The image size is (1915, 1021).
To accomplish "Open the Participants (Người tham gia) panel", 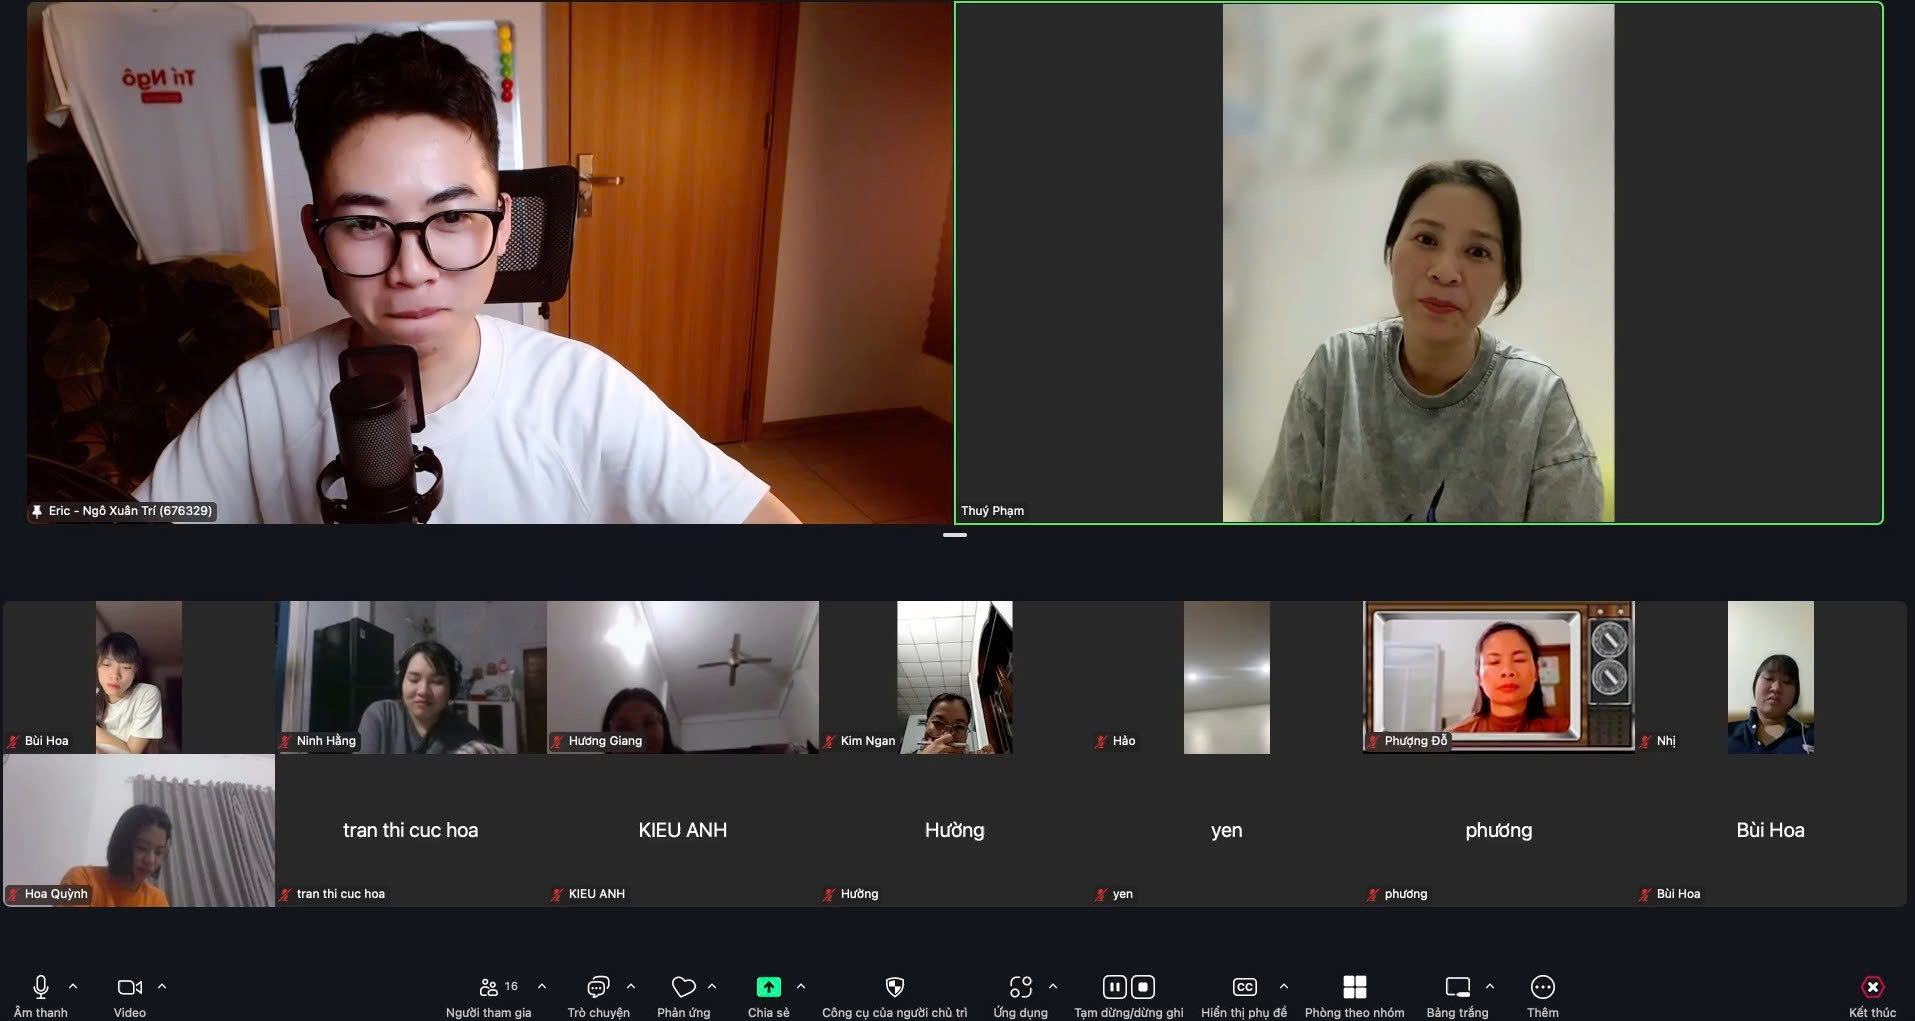I will pos(488,988).
